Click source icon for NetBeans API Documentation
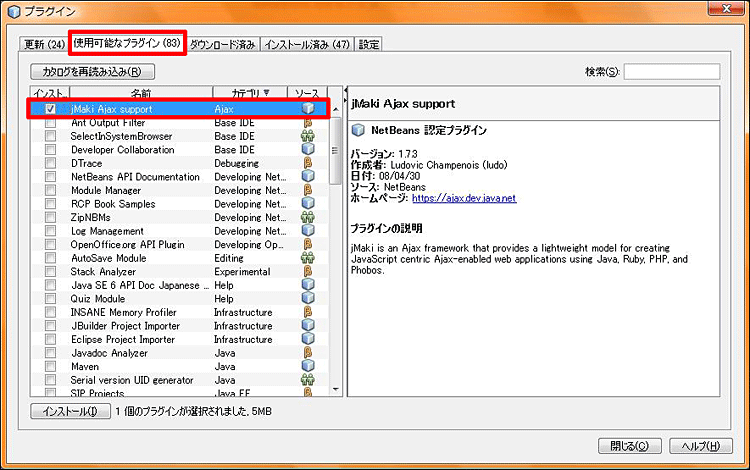The image size is (750, 470). point(308,177)
